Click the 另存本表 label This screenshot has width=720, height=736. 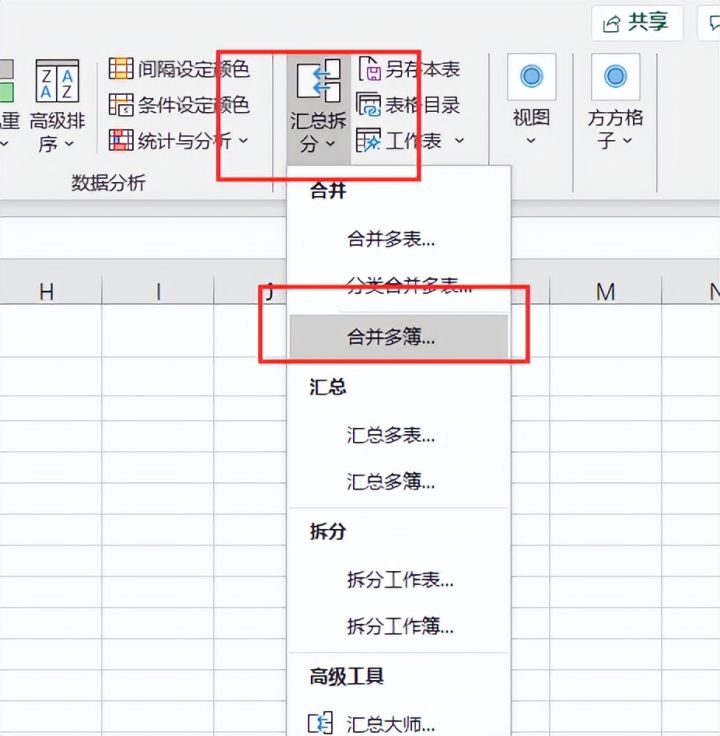click(x=422, y=69)
